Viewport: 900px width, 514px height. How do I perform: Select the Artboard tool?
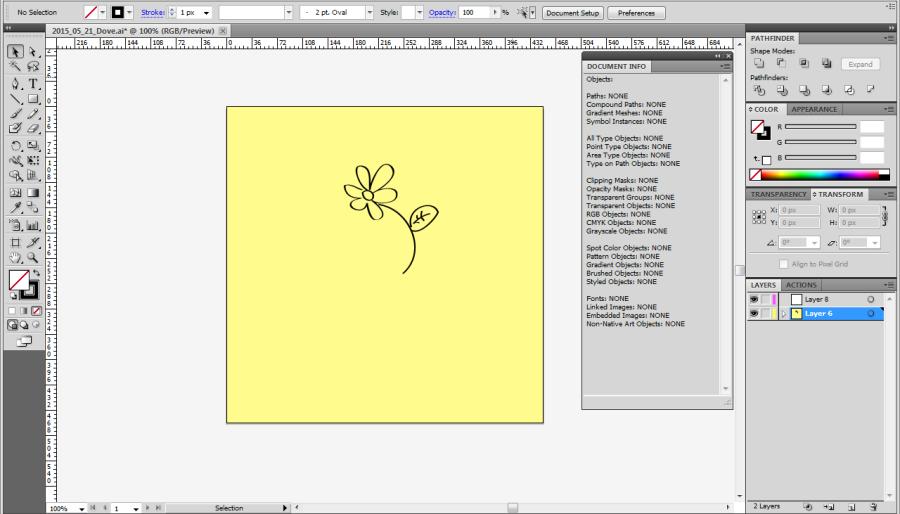coord(15,243)
